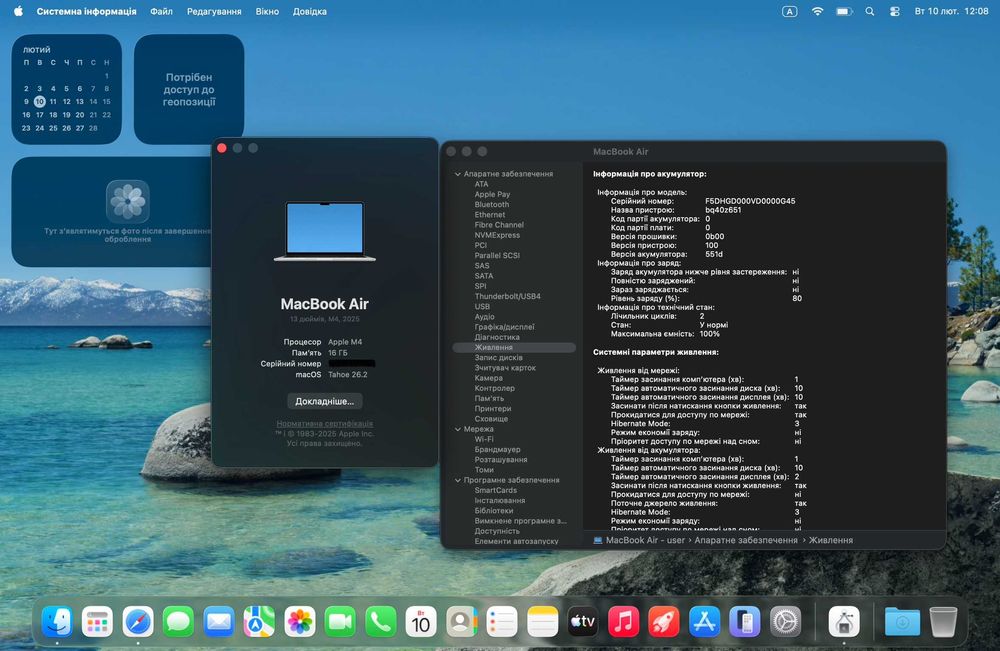Viewport: 1000px width, 651px height.
Task: Open the Music app in the Dock
Action: 623,622
